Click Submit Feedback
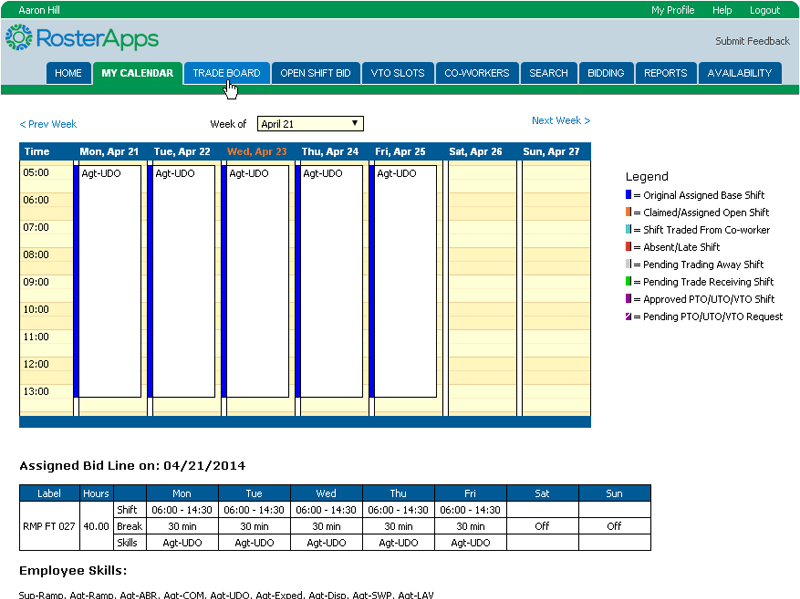Viewport: 800px width, 599px height. (752, 41)
